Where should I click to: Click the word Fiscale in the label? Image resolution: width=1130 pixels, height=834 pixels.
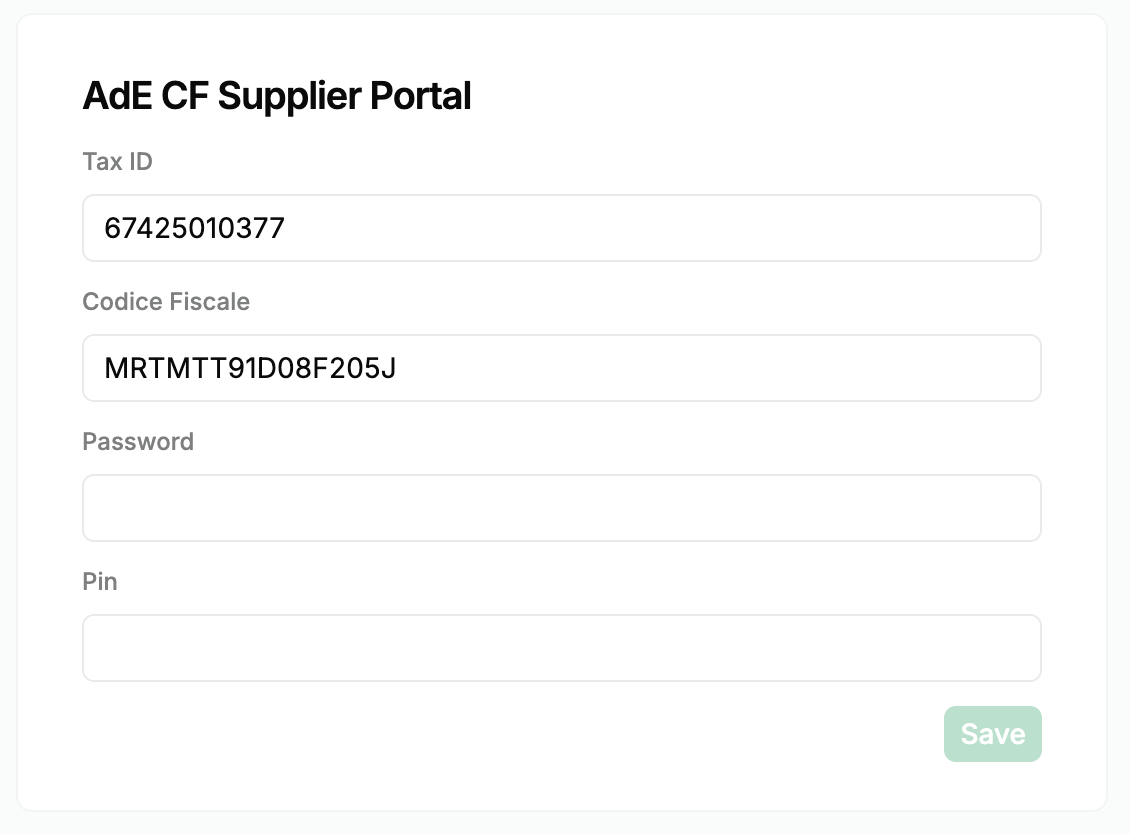tap(208, 301)
